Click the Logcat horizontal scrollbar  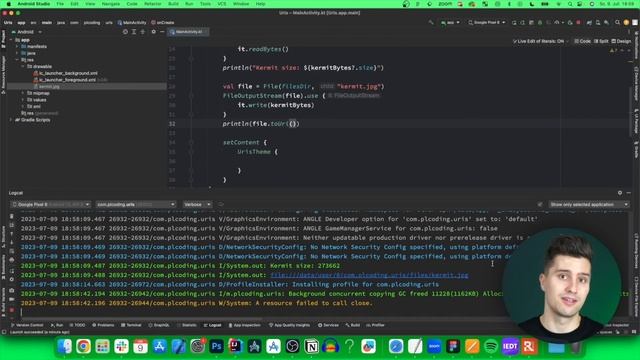coord(143,319)
